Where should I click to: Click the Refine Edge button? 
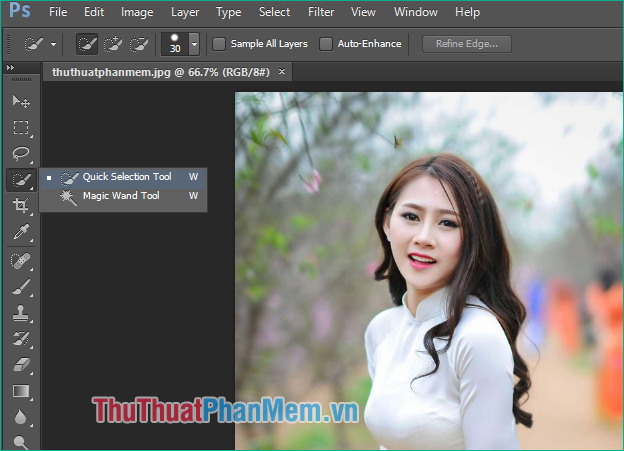coord(467,44)
